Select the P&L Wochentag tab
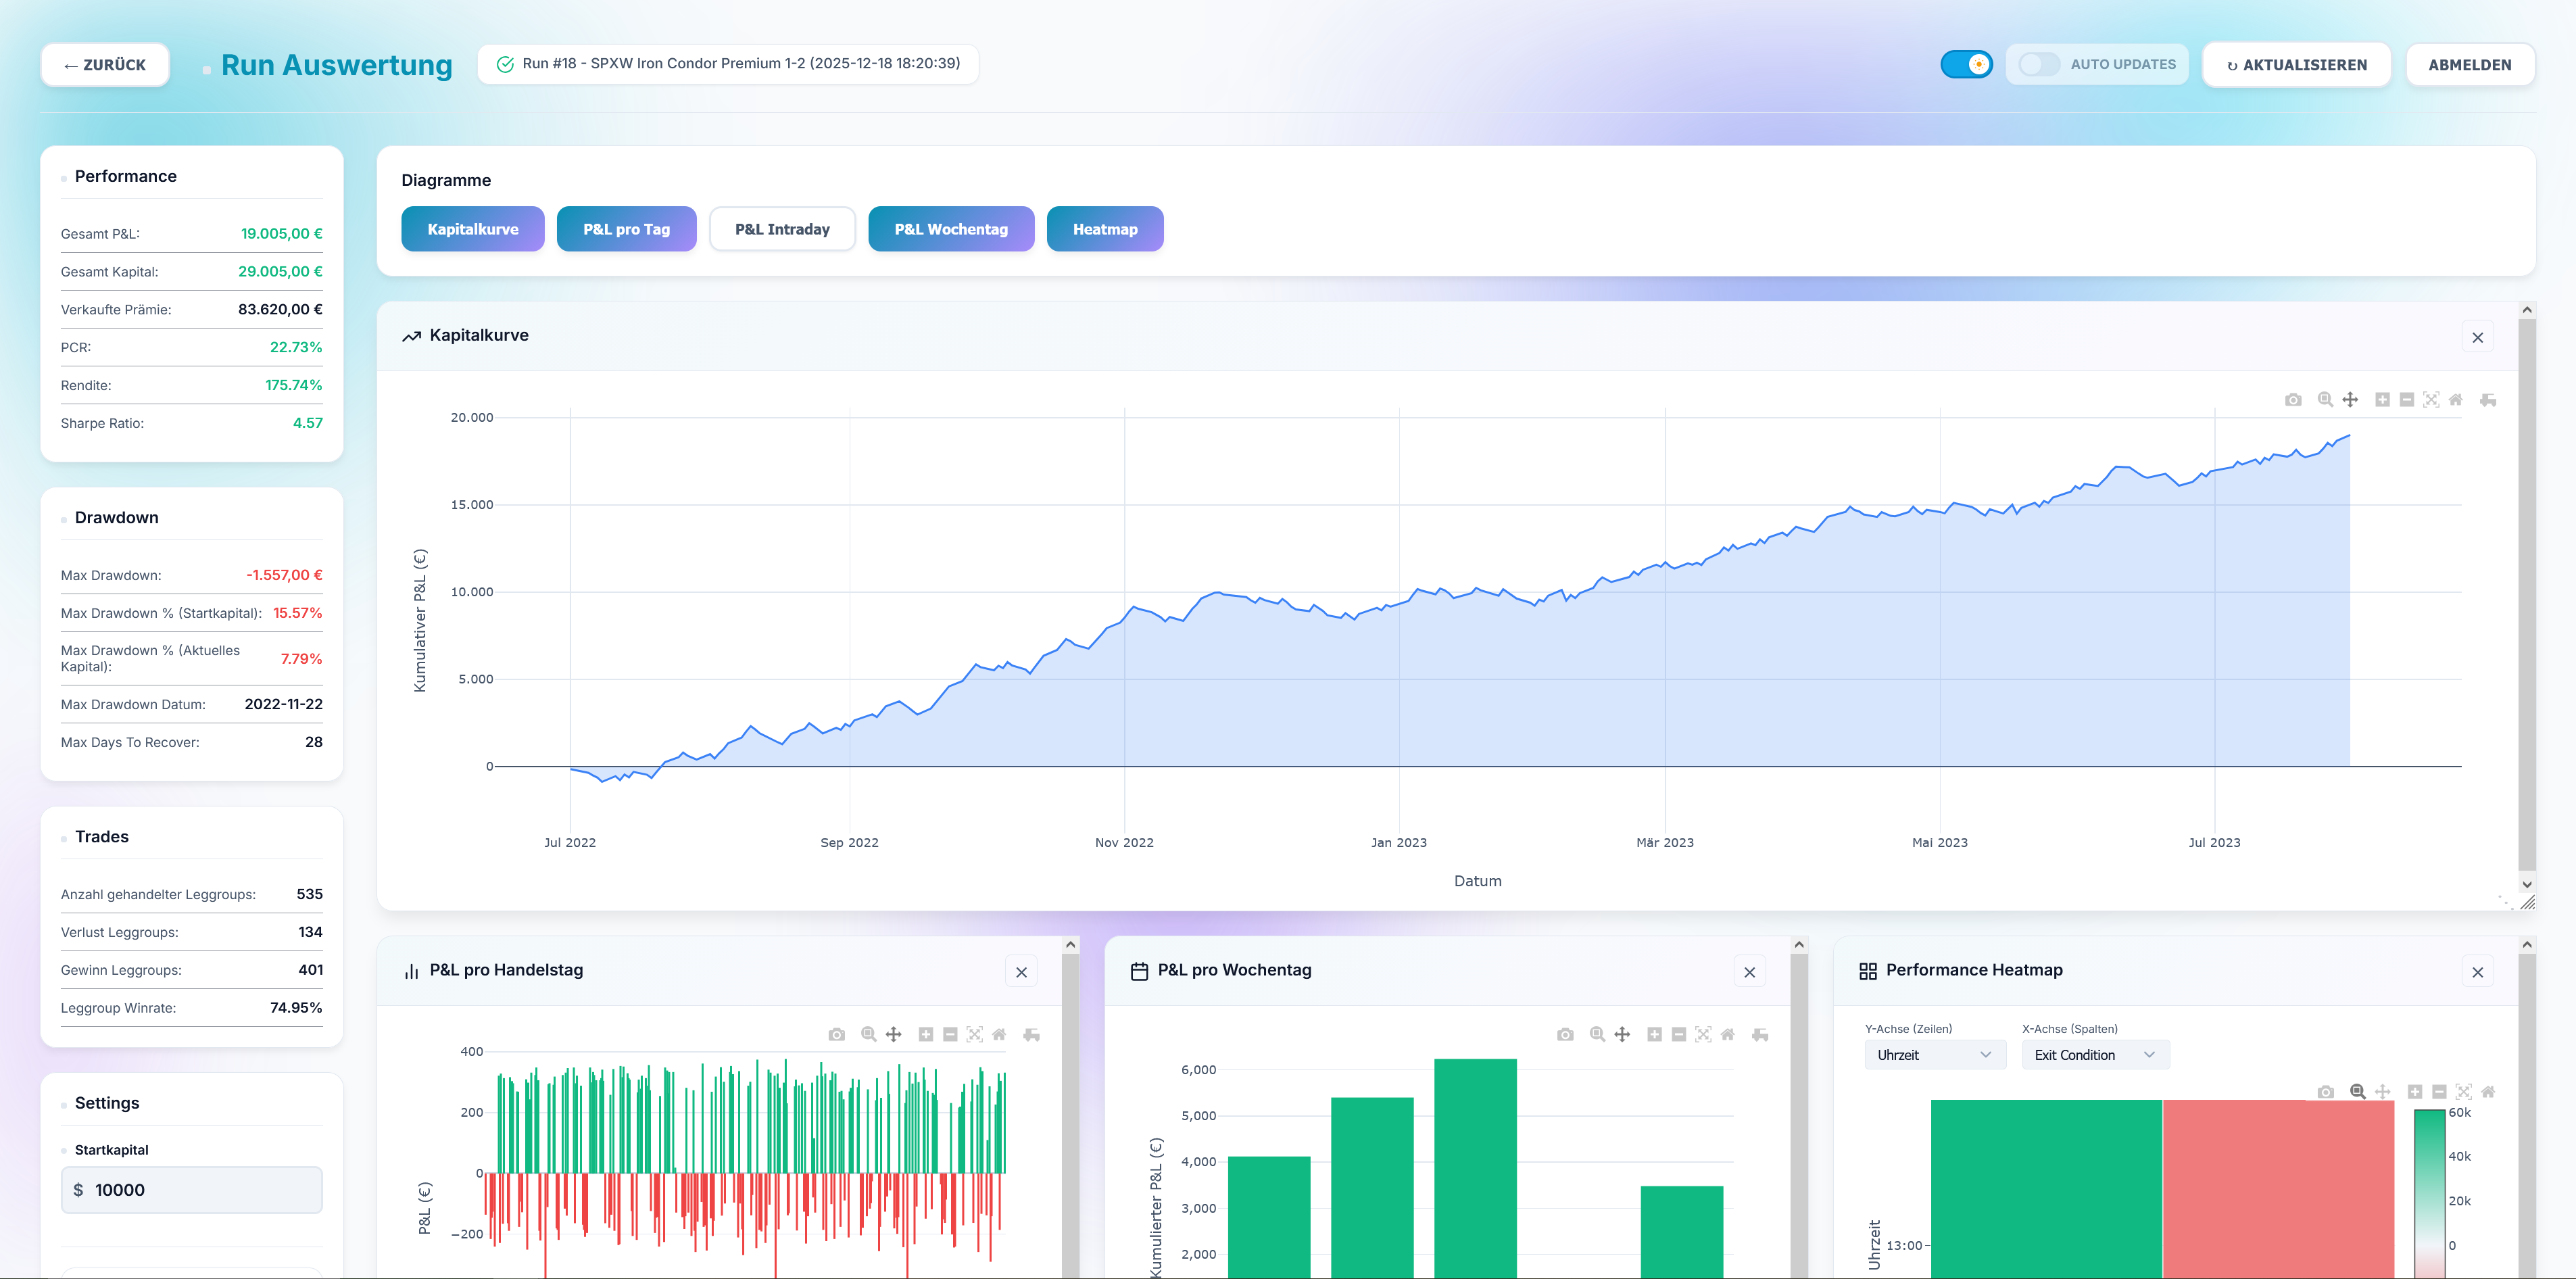Screen dimensions: 2576x1279 point(950,229)
